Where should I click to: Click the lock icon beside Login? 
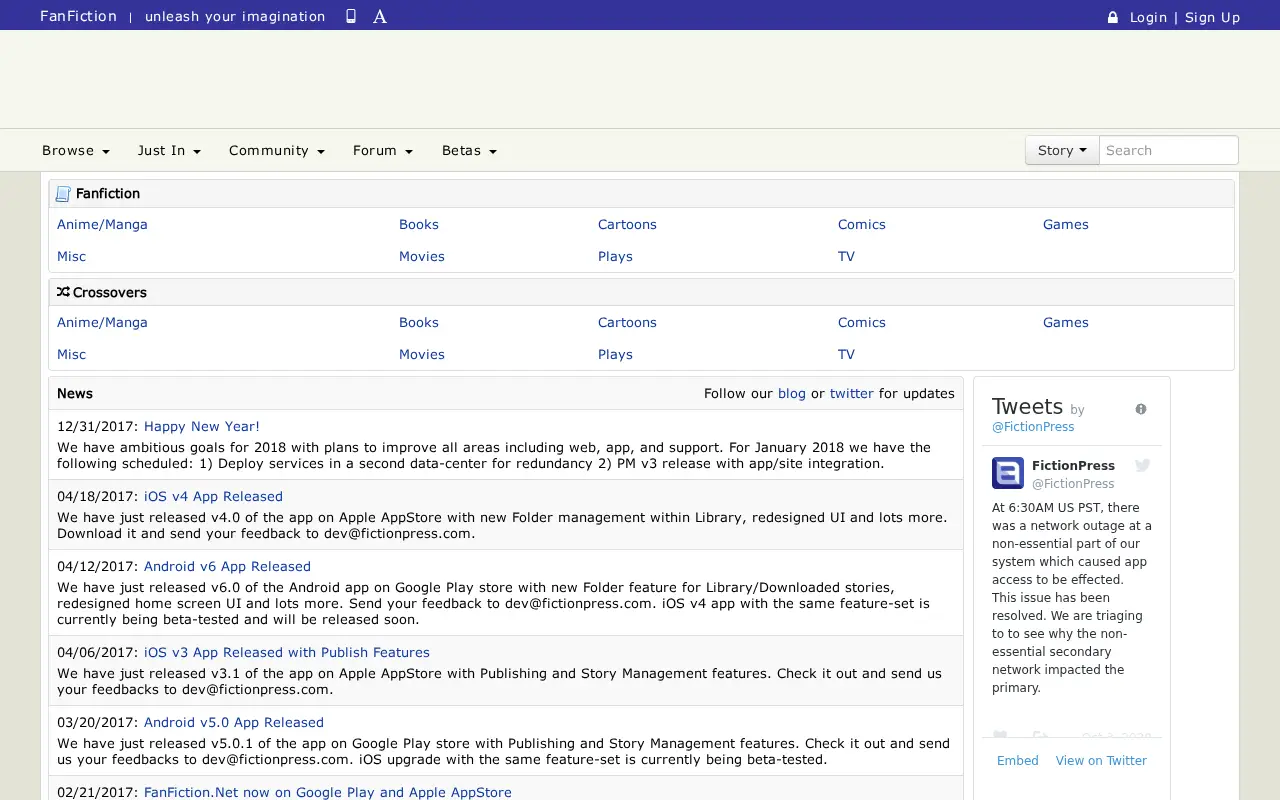click(x=1112, y=17)
